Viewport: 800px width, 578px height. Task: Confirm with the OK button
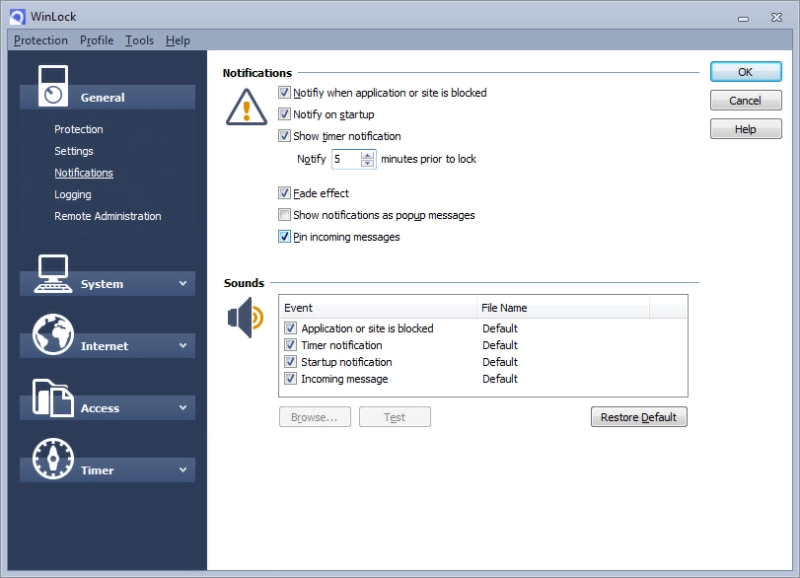click(x=745, y=72)
